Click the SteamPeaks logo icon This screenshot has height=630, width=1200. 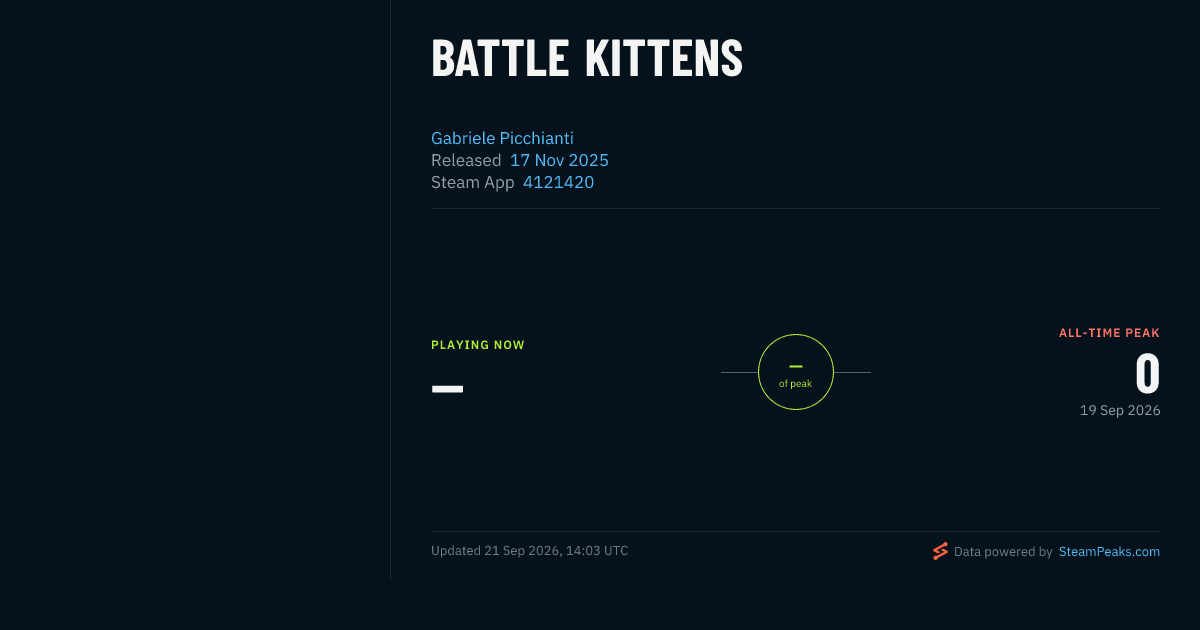940,551
